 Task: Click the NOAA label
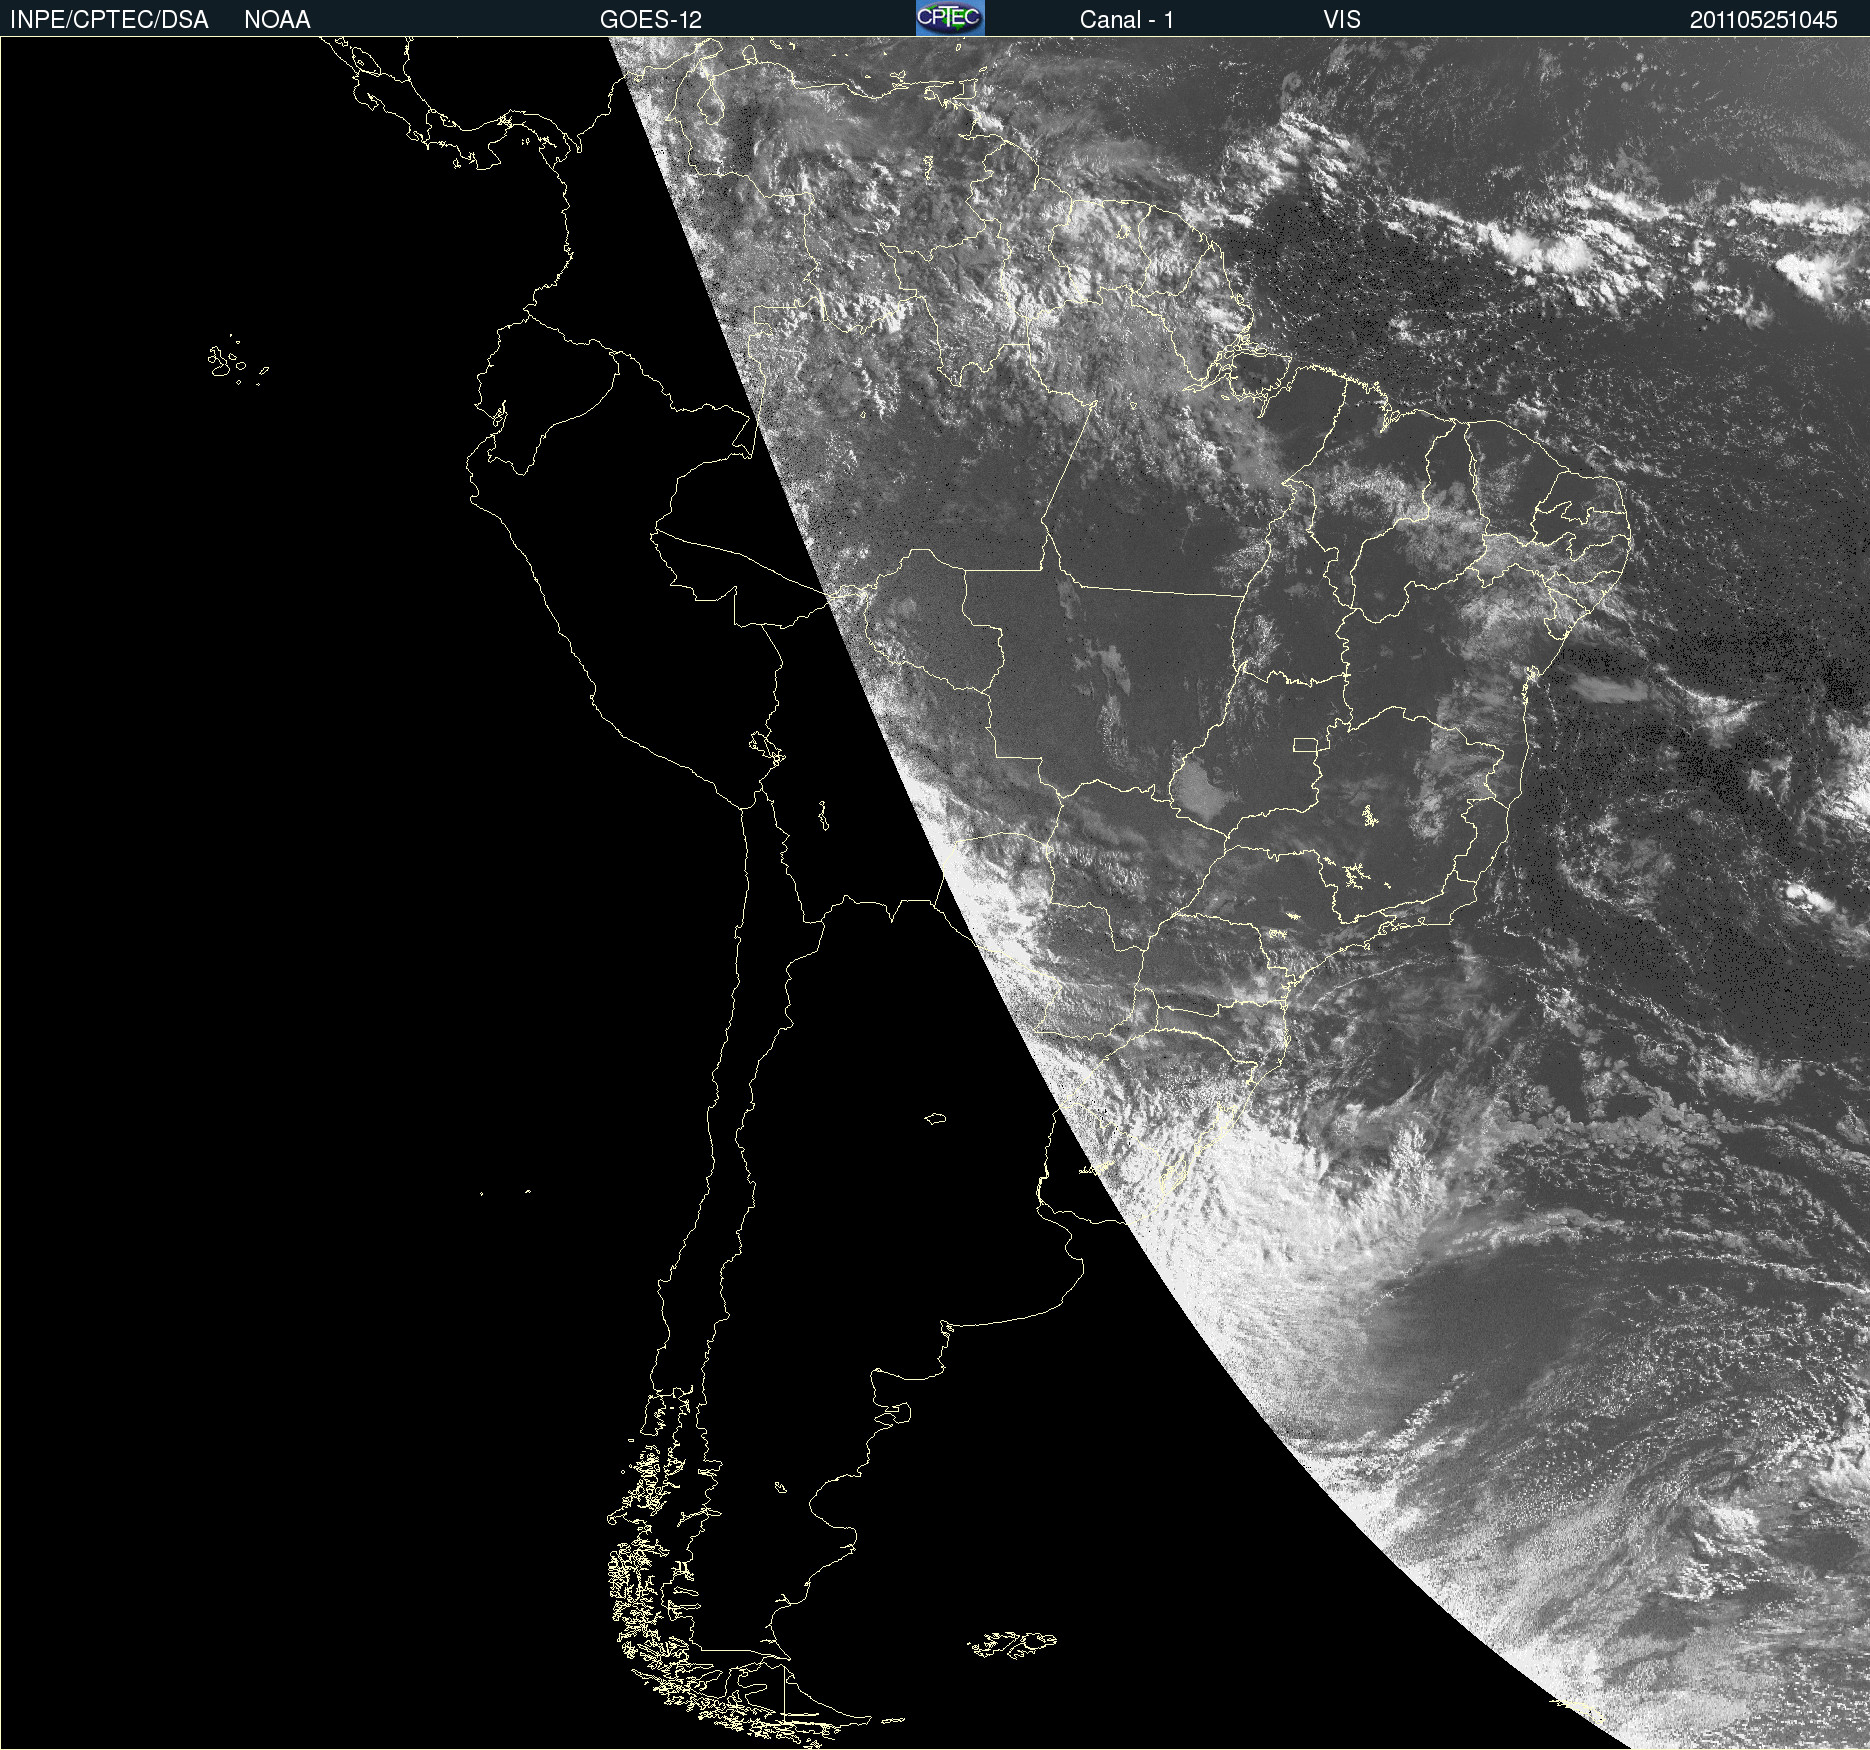[277, 20]
